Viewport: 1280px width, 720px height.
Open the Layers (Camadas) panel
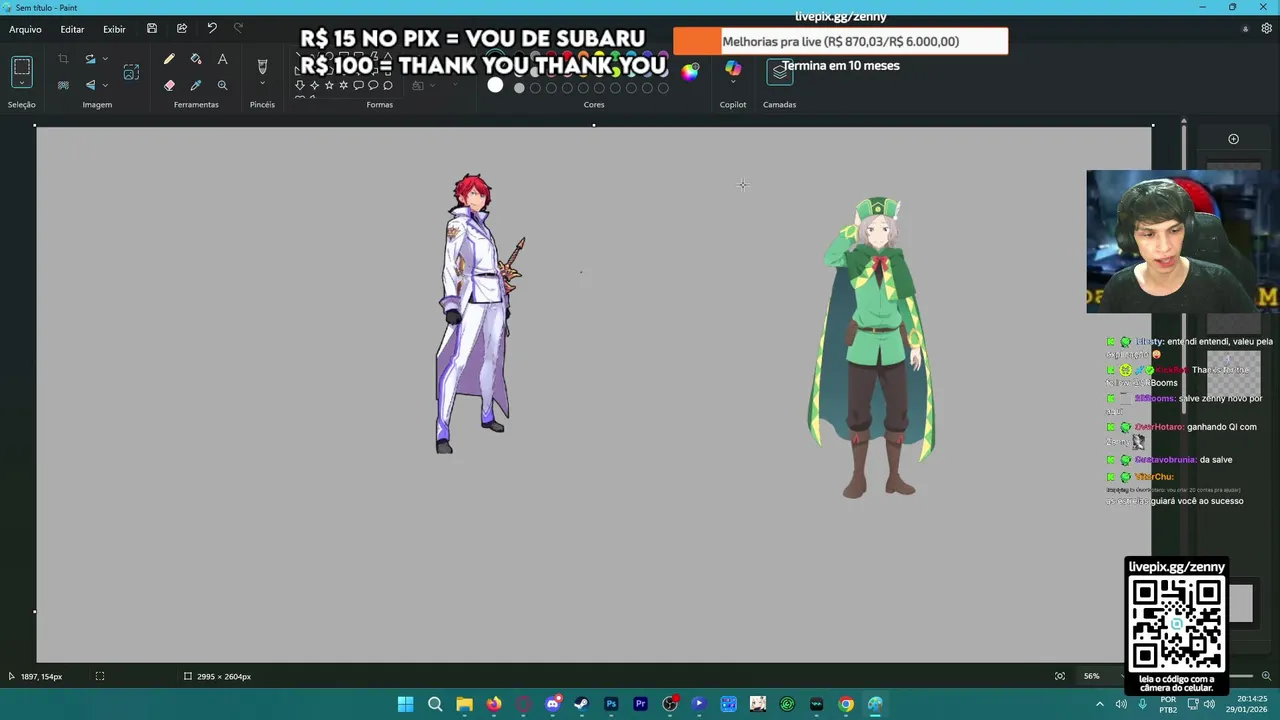pyautogui.click(x=780, y=72)
